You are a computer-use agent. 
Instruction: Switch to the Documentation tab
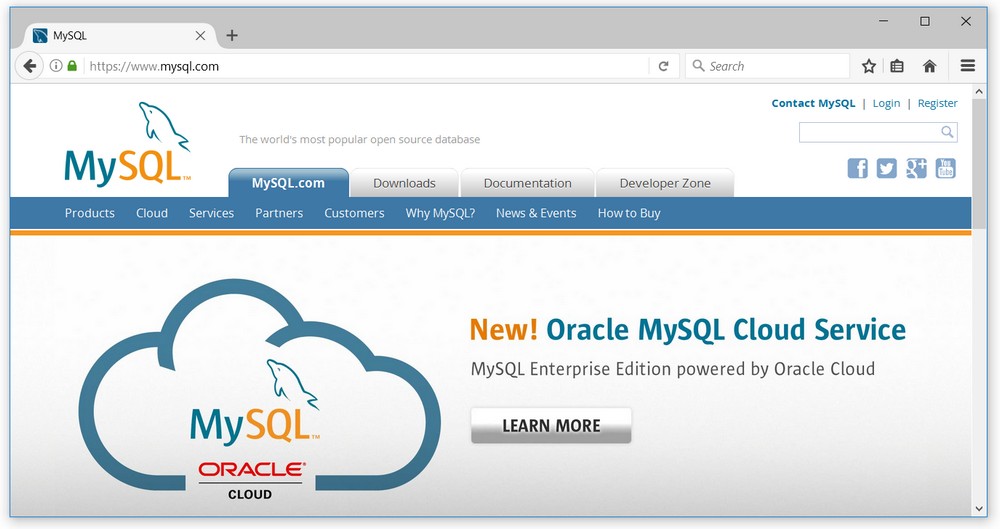(527, 183)
